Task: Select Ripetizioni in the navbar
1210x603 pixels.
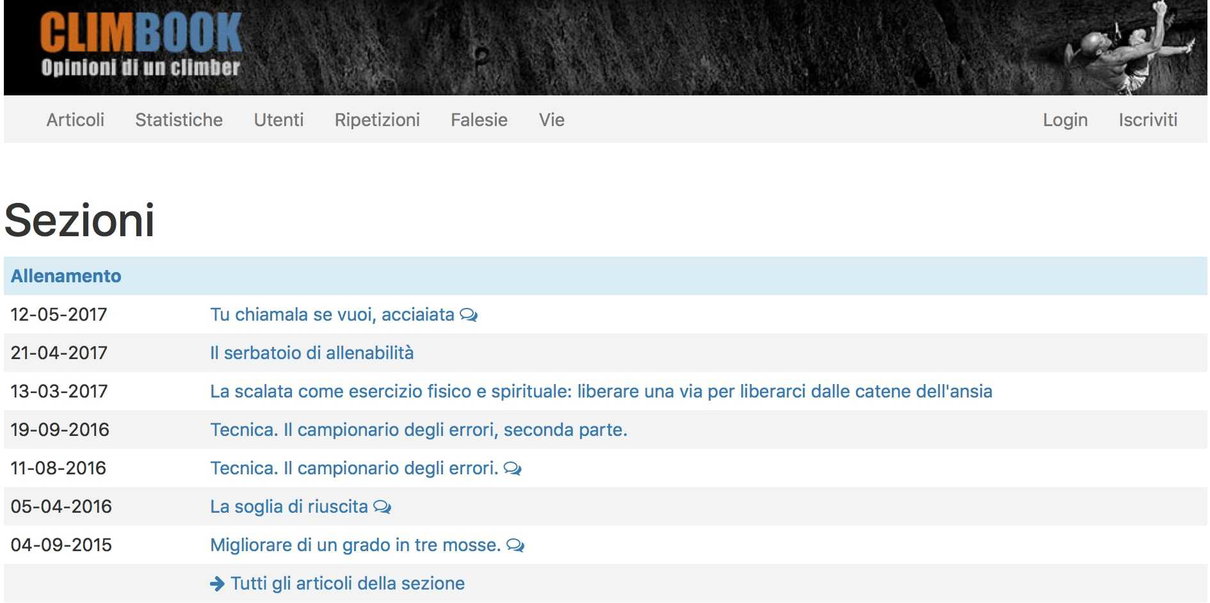Action: (x=377, y=120)
